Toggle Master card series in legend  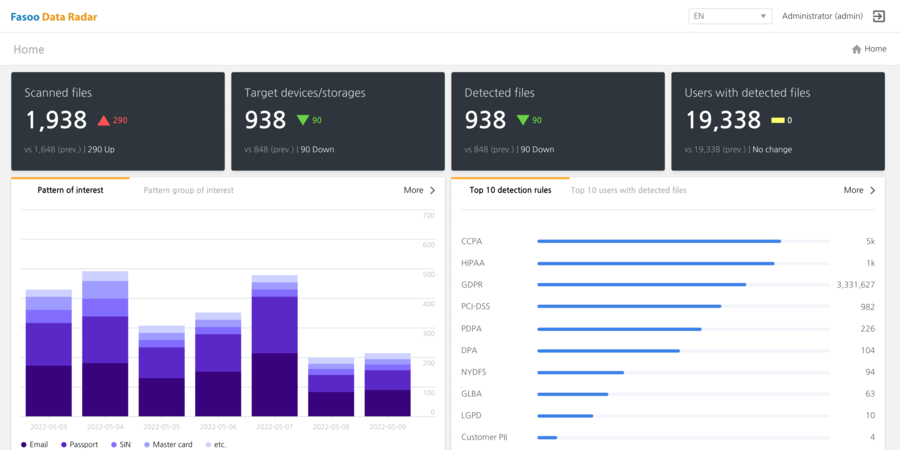point(166,444)
